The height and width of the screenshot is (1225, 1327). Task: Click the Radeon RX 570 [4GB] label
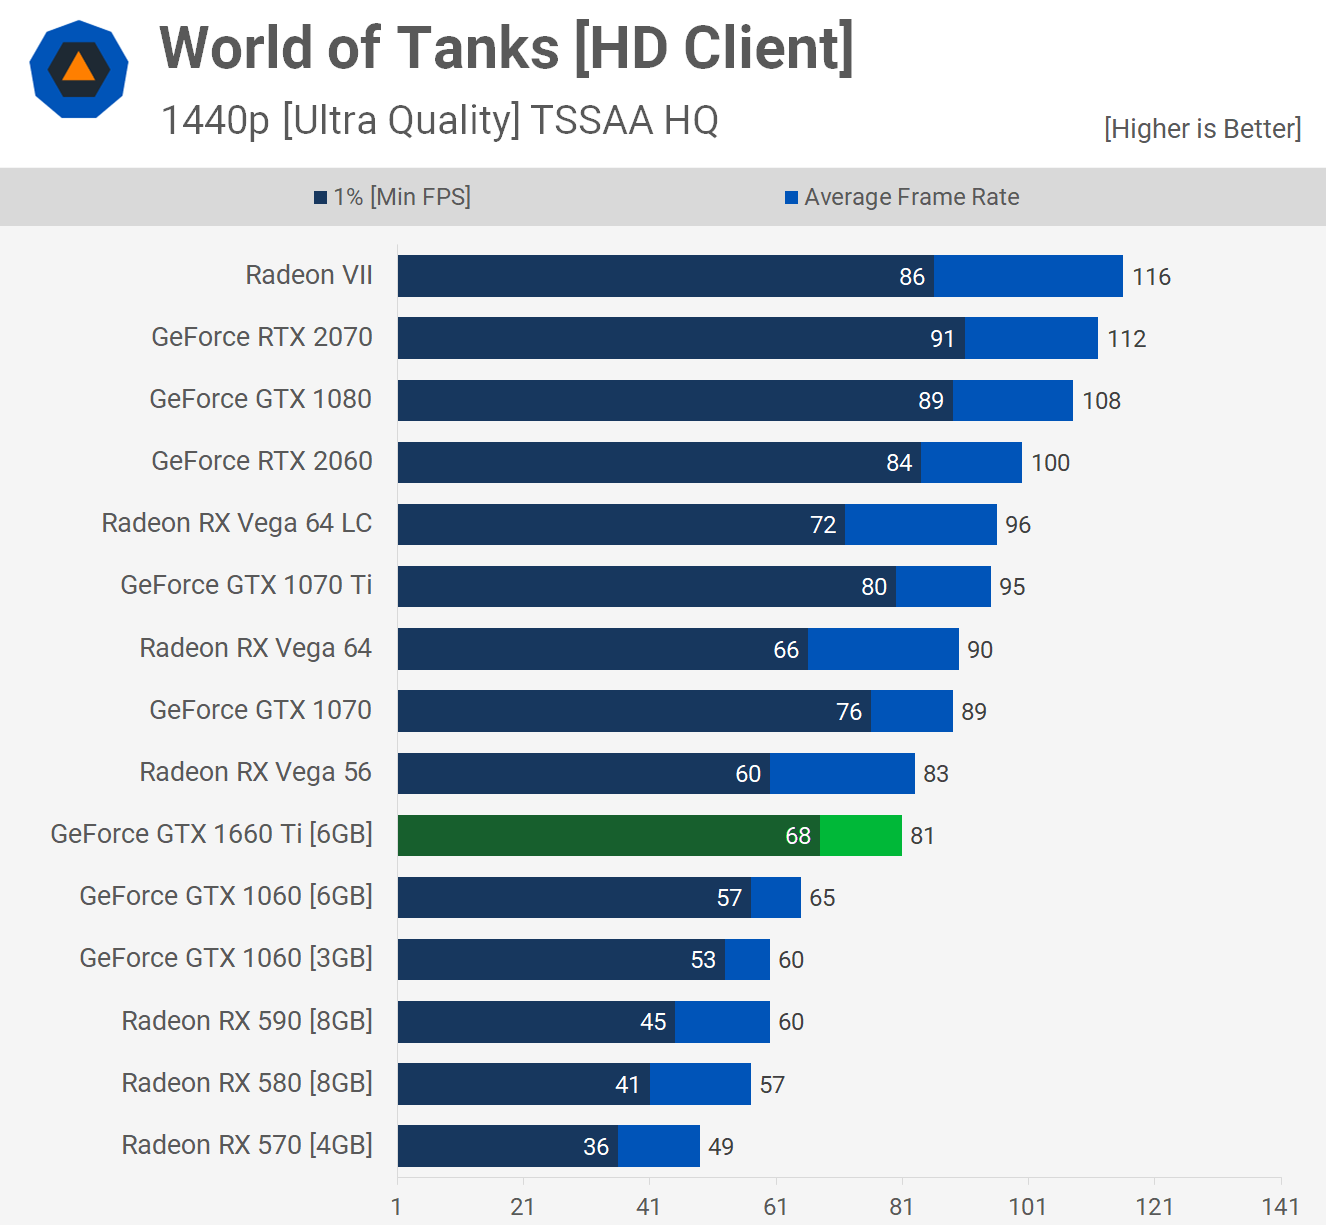[x=247, y=1145]
